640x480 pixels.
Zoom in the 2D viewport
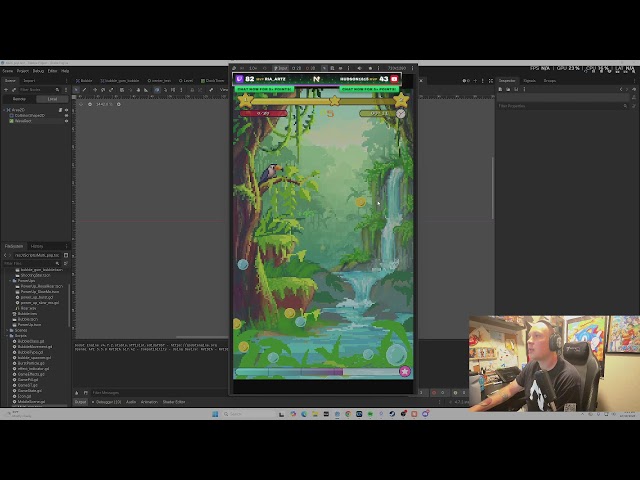tap(119, 104)
